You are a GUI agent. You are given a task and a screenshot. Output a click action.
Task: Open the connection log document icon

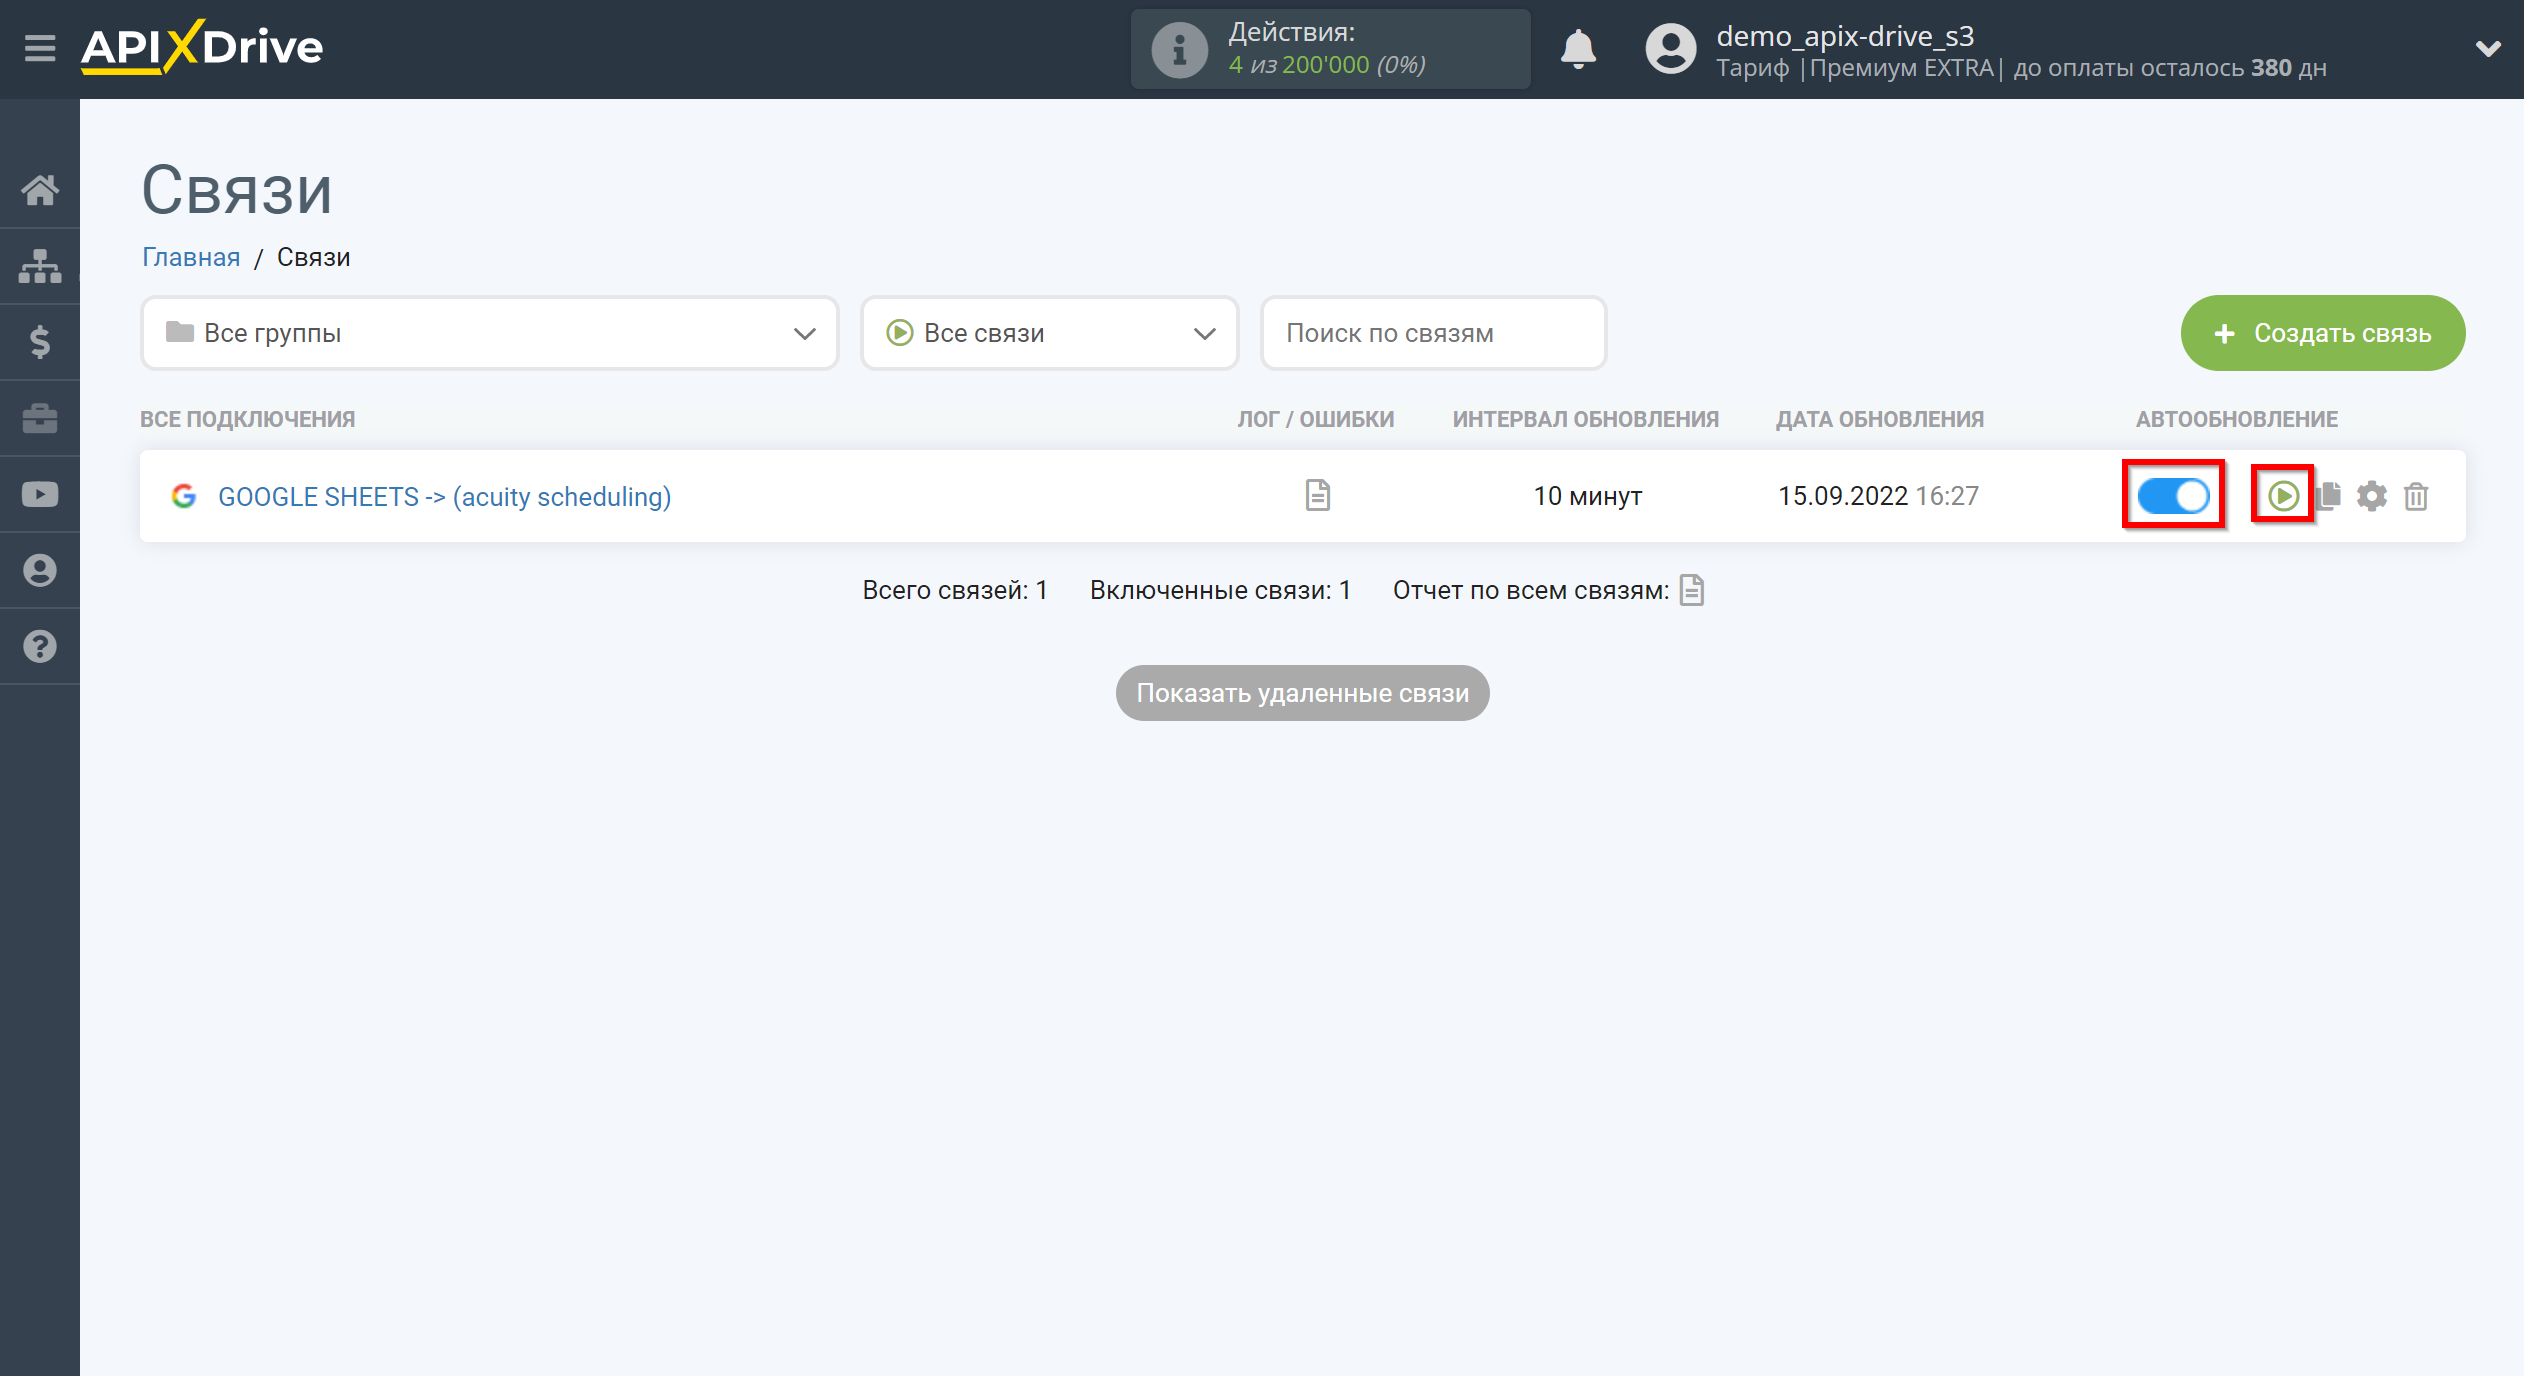click(x=1318, y=495)
